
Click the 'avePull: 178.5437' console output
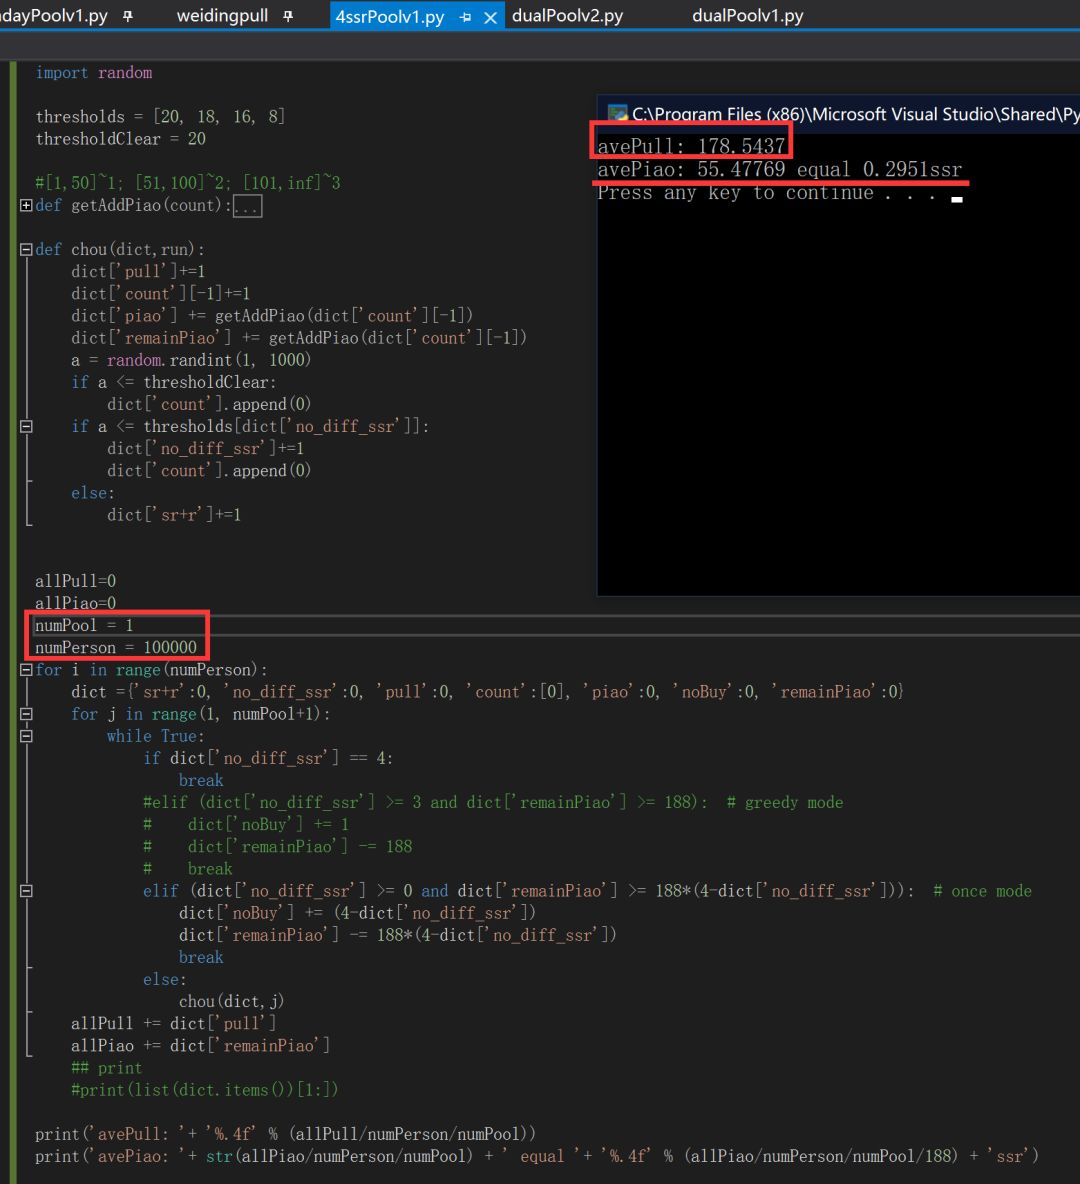pyautogui.click(x=691, y=146)
